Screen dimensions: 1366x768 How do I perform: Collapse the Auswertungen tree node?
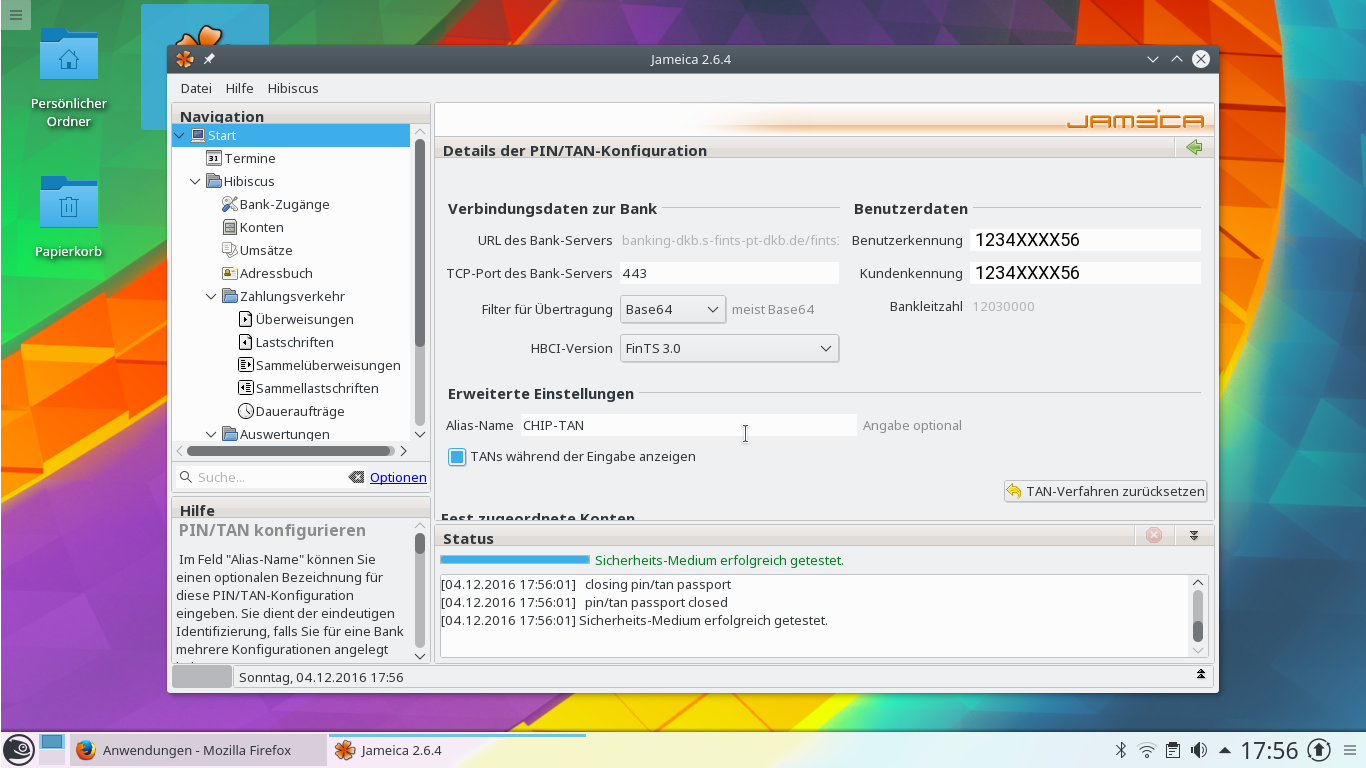[x=211, y=434]
